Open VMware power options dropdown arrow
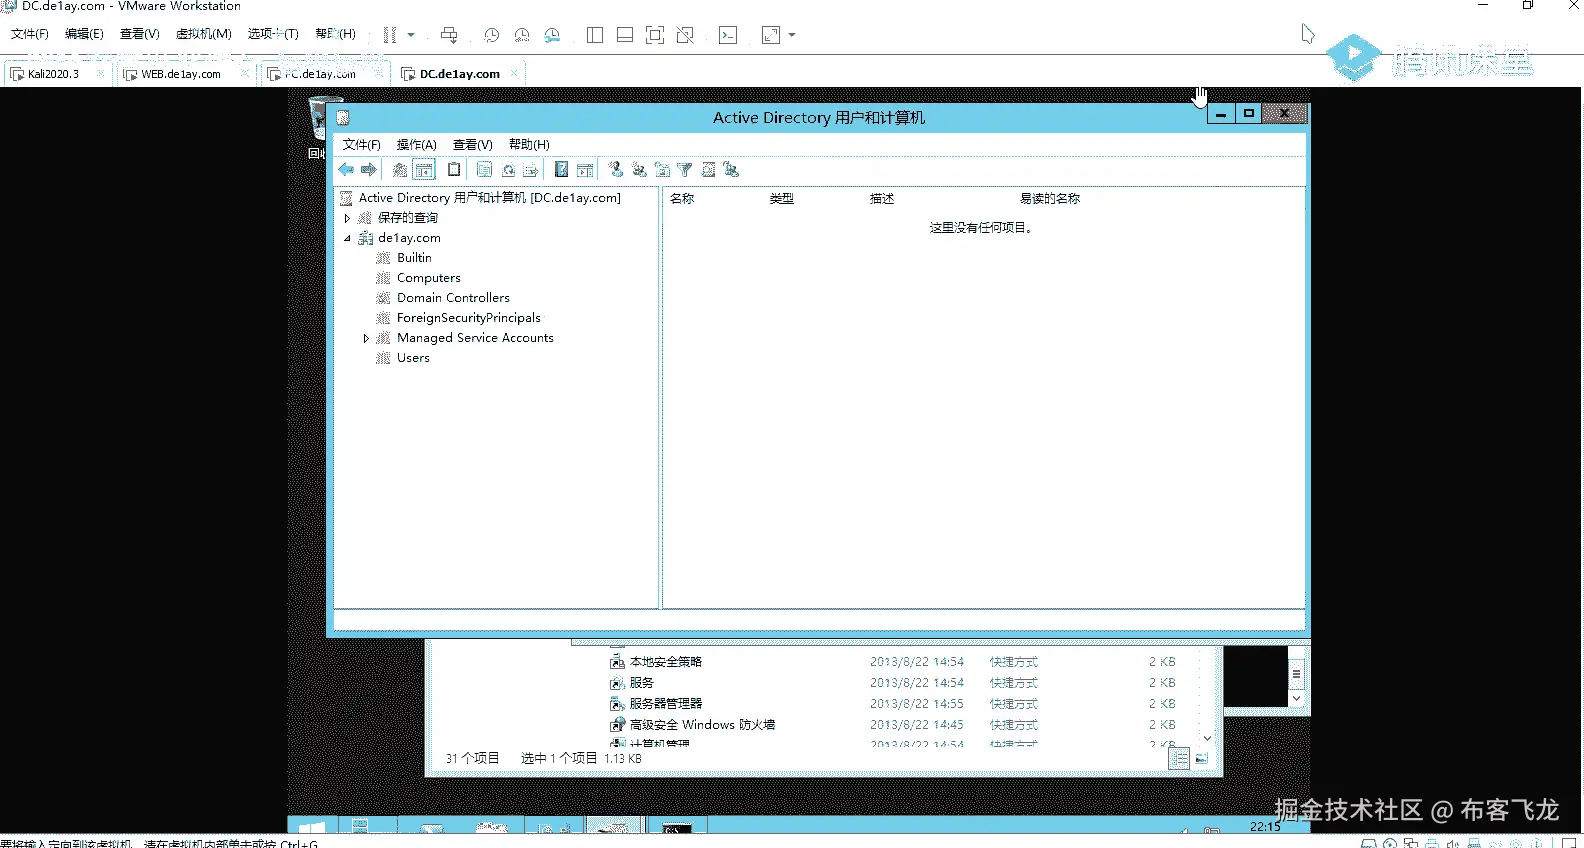This screenshot has width=1584, height=848. pos(411,35)
